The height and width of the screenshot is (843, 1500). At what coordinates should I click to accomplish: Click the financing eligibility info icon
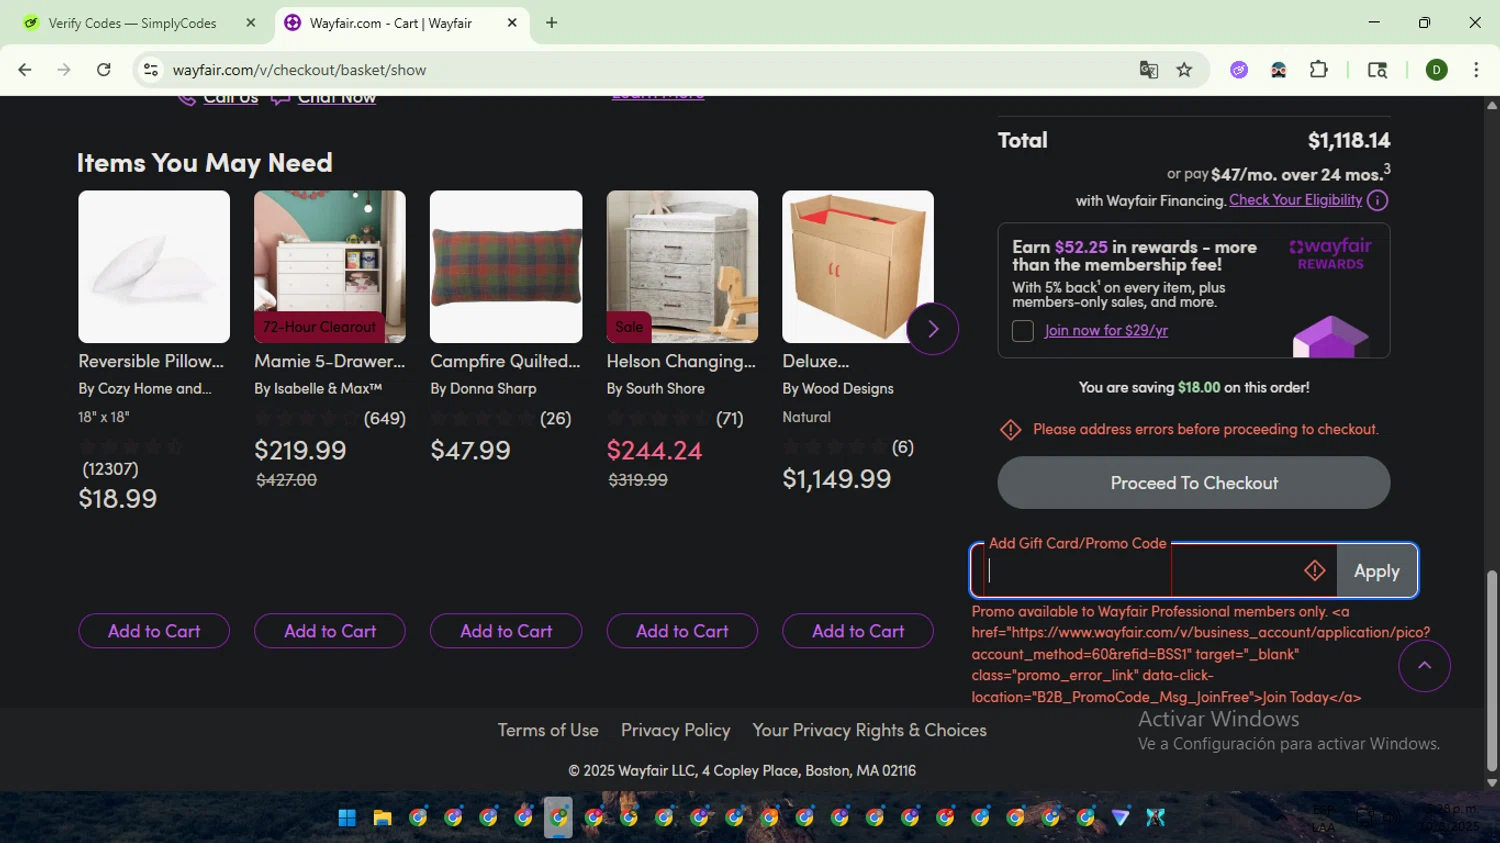coord(1378,201)
